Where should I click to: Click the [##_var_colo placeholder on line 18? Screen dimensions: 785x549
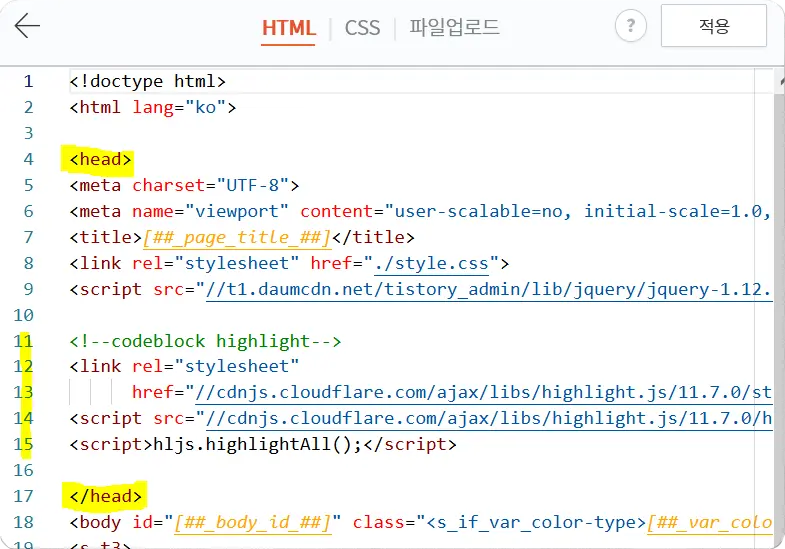coord(709,522)
